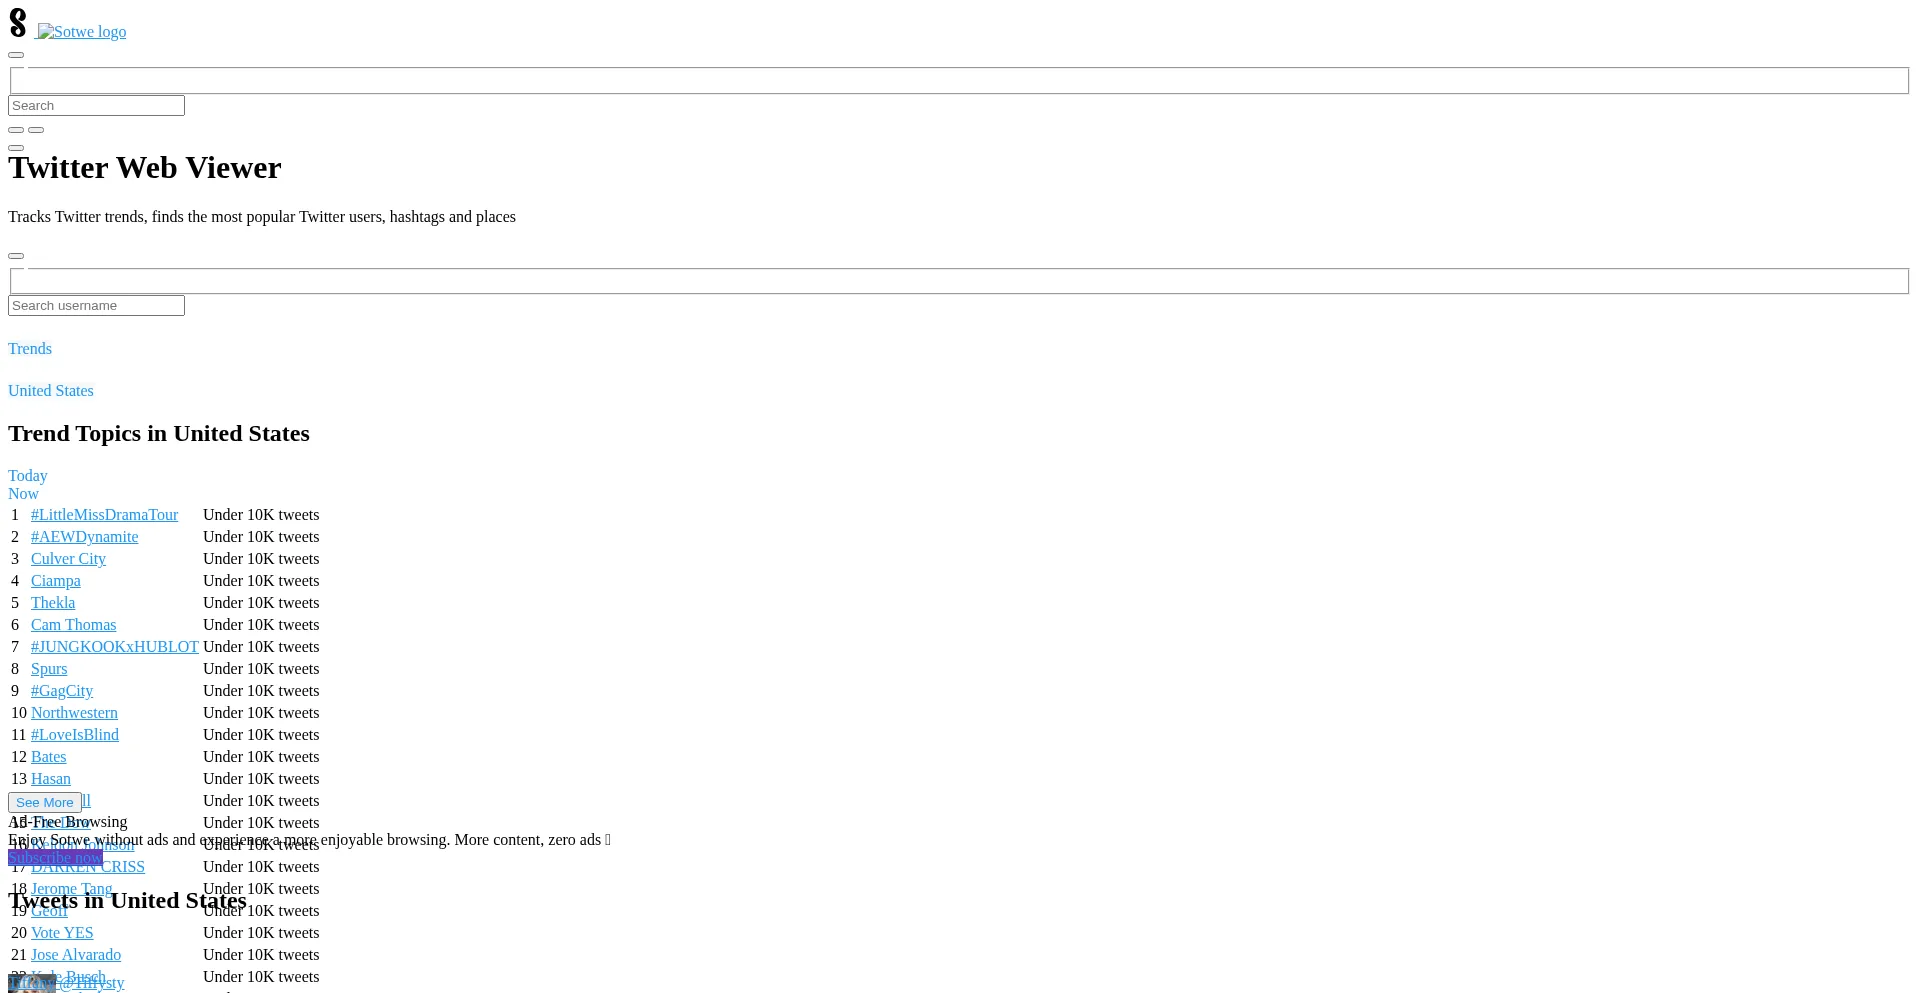The width and height of the screenshot is (1920, 993).
Task: Open the Bates trend
Action: point(49,757)
